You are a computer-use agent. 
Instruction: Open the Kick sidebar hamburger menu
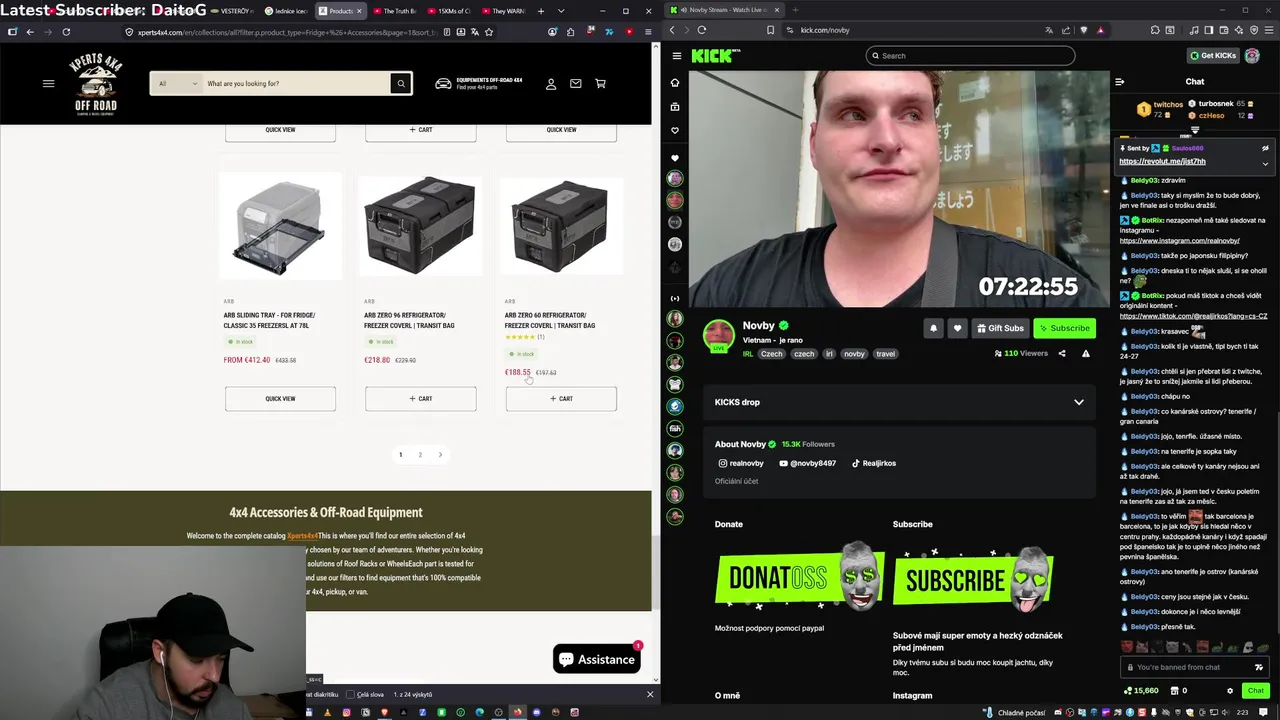[677, 56]
